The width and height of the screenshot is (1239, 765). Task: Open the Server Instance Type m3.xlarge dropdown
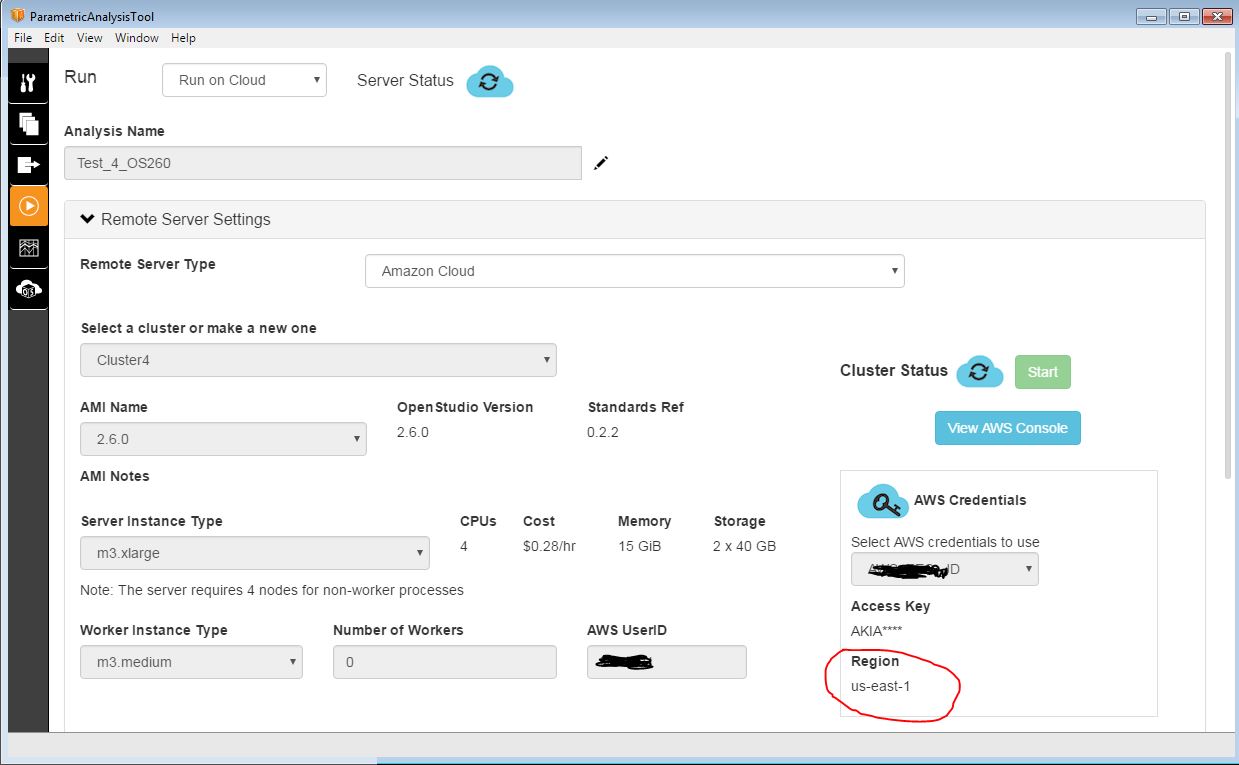255,553
